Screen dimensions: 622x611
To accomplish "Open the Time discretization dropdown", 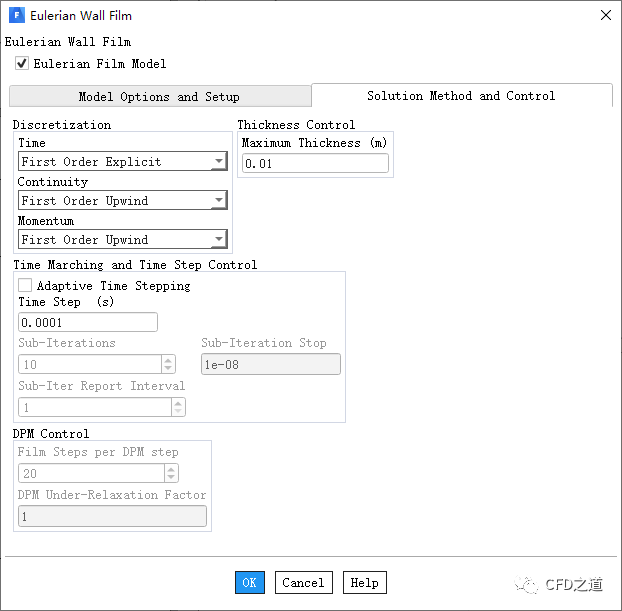I will coord(218,162).
